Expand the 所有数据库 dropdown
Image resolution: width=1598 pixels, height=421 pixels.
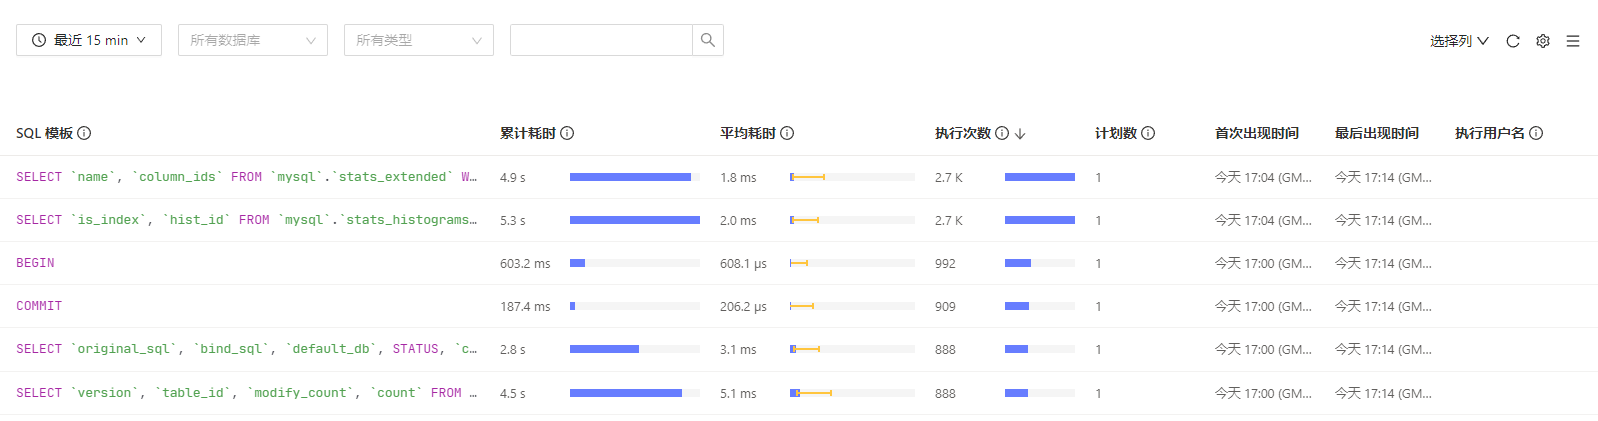point(252,40)
